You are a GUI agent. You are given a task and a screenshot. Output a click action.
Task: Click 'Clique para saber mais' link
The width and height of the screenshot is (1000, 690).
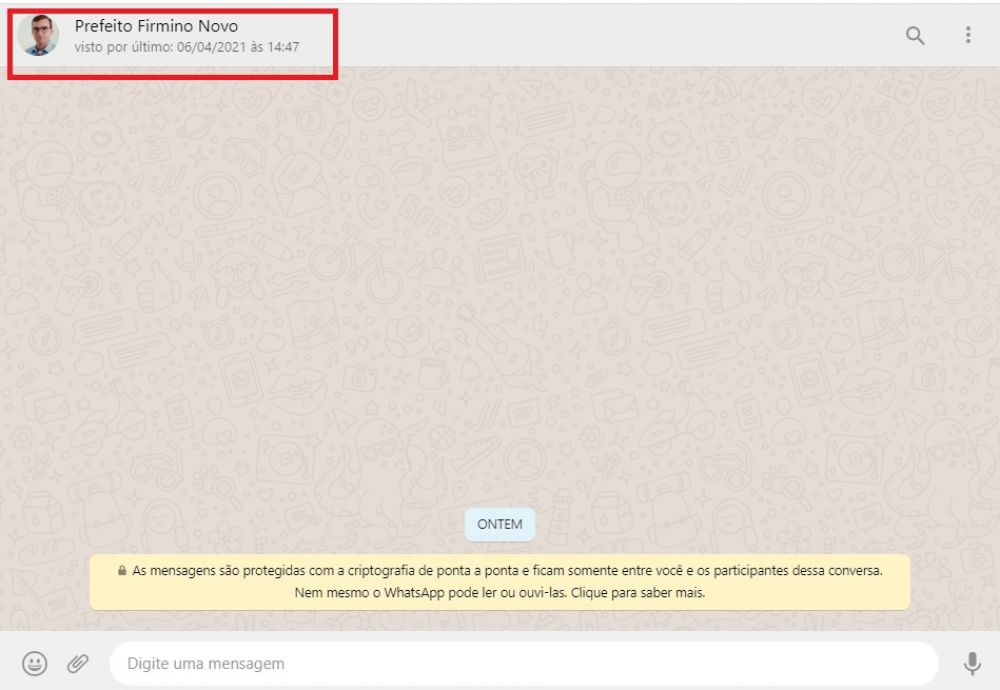pyautogui.click(x=641, y=592)
